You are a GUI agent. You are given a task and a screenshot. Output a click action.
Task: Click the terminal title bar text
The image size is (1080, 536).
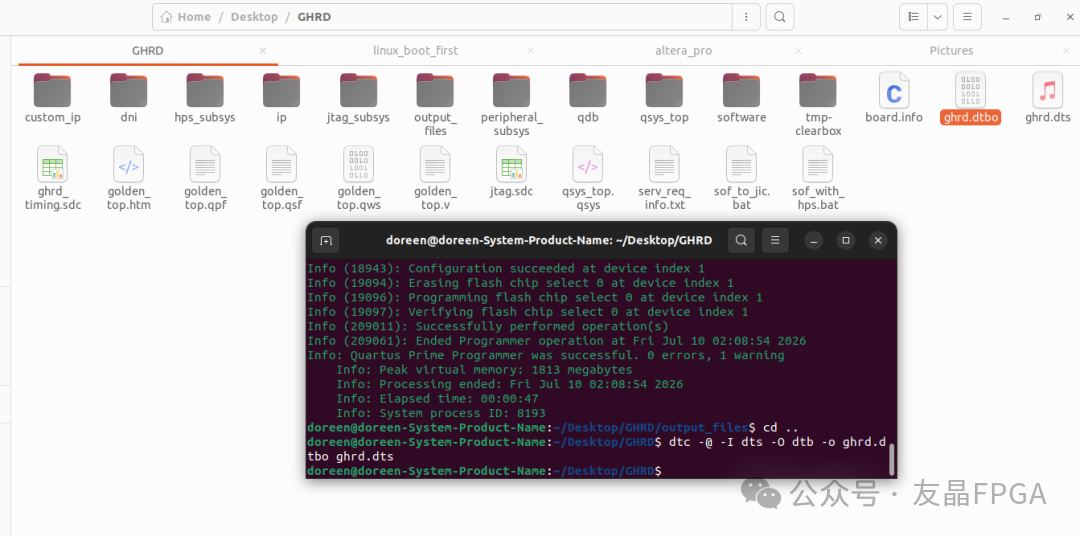coord(549,240)
